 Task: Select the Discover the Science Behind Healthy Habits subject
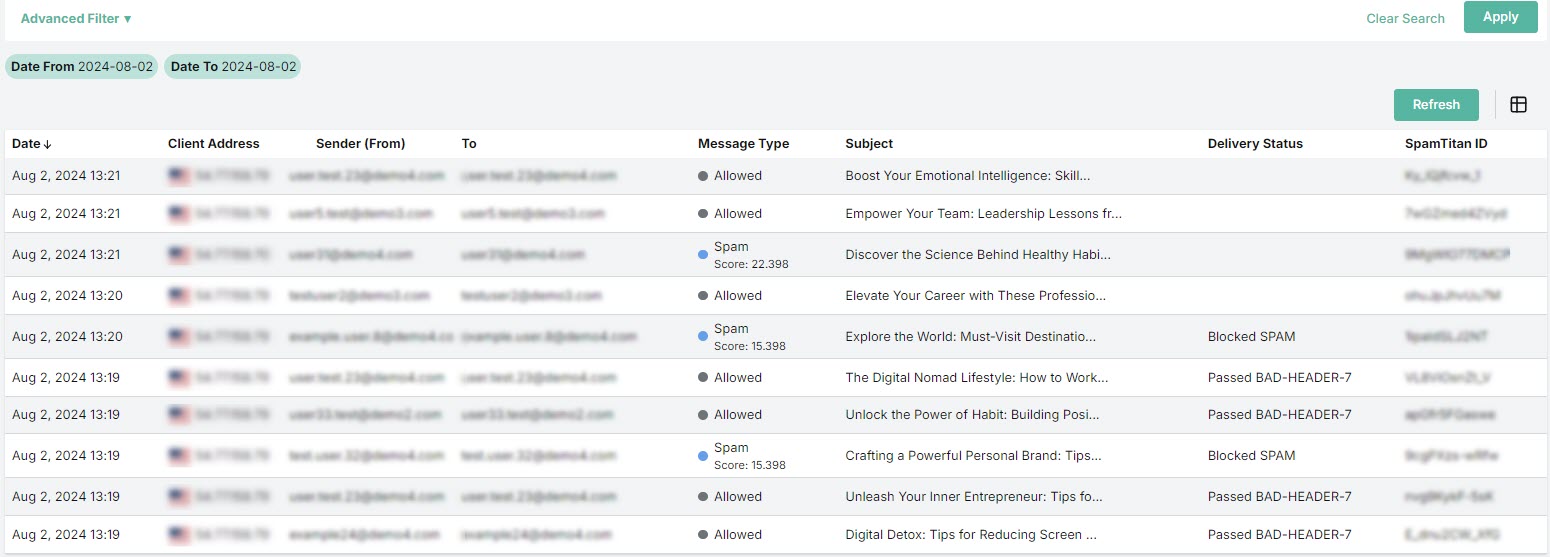point(978,255)
